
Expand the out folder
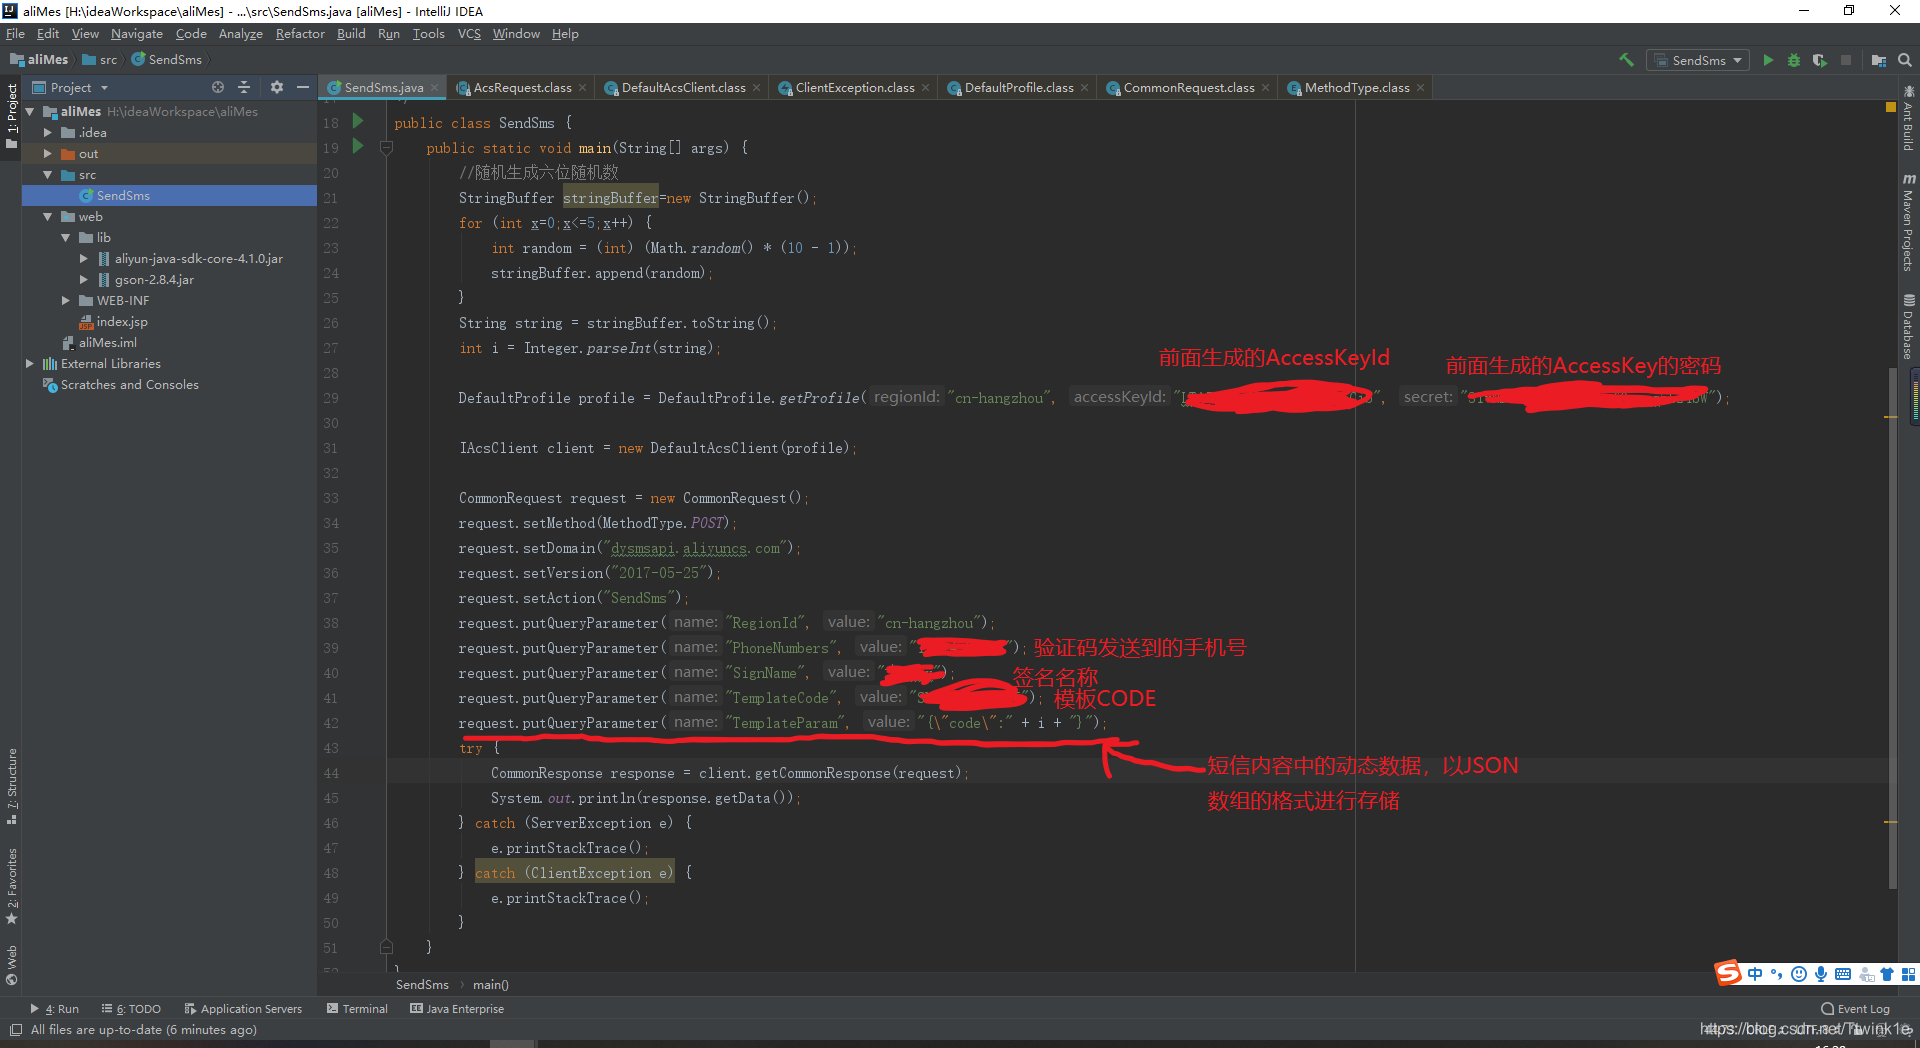pos(47,153)
